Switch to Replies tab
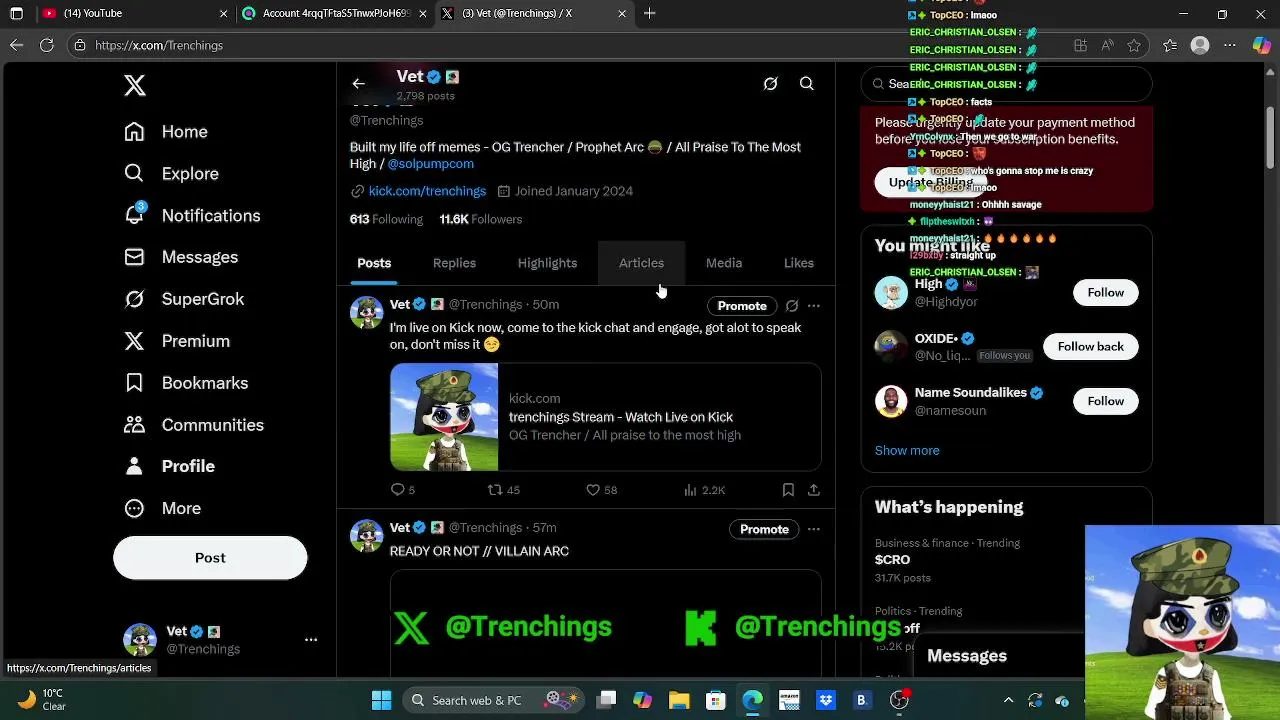This screenshot has width=1280, height=720. [x=454, y=263]
